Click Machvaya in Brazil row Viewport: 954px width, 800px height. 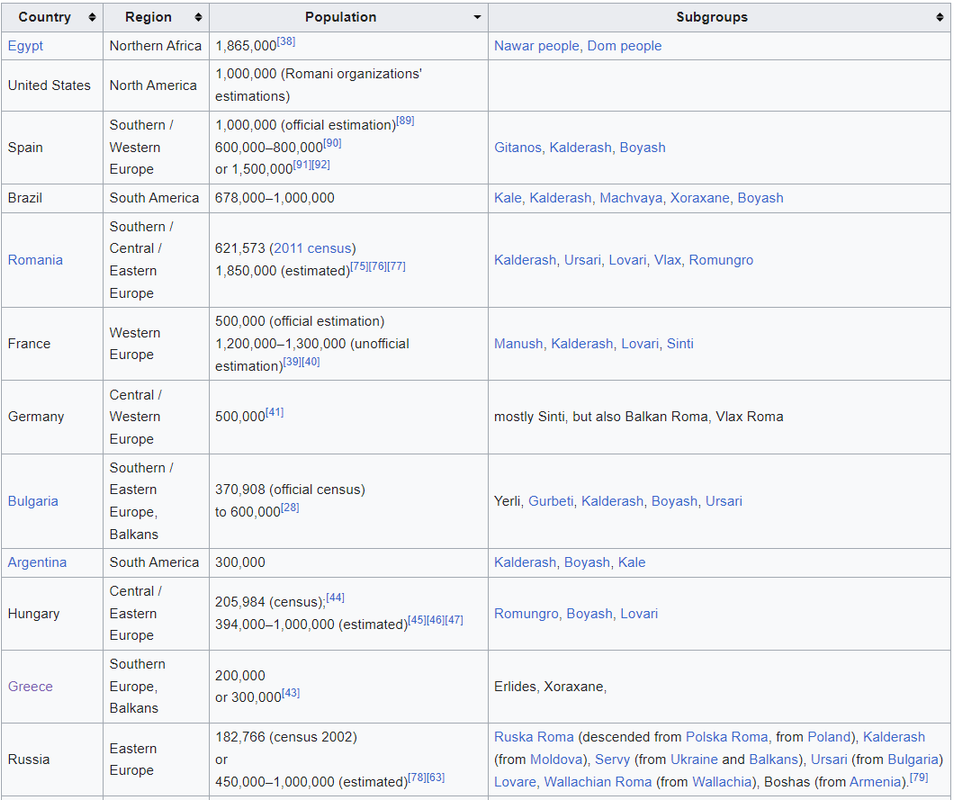tap(631, 198)
